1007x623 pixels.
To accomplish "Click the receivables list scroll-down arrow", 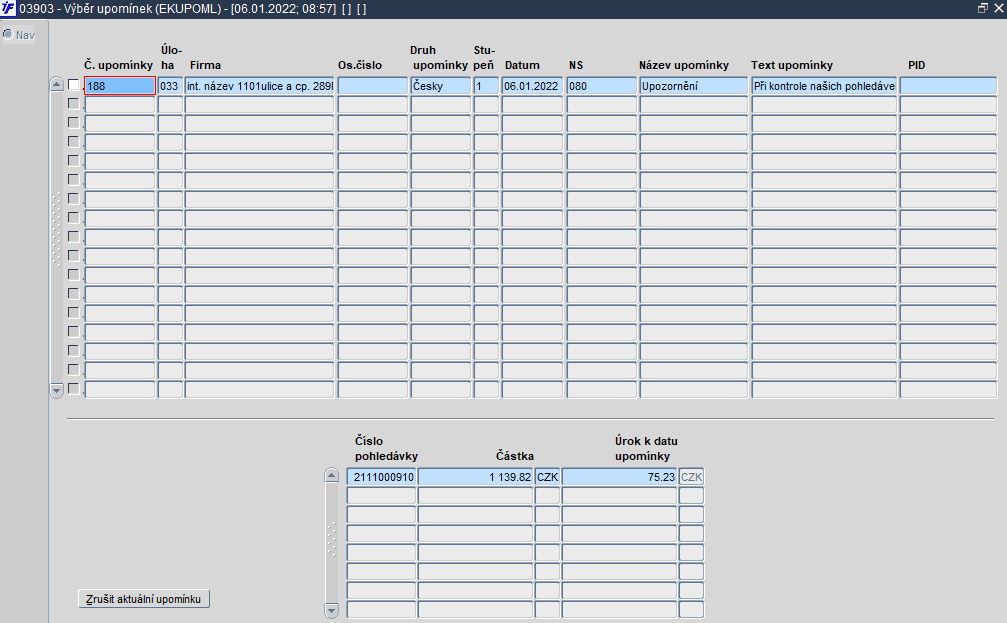I will 331,610.
